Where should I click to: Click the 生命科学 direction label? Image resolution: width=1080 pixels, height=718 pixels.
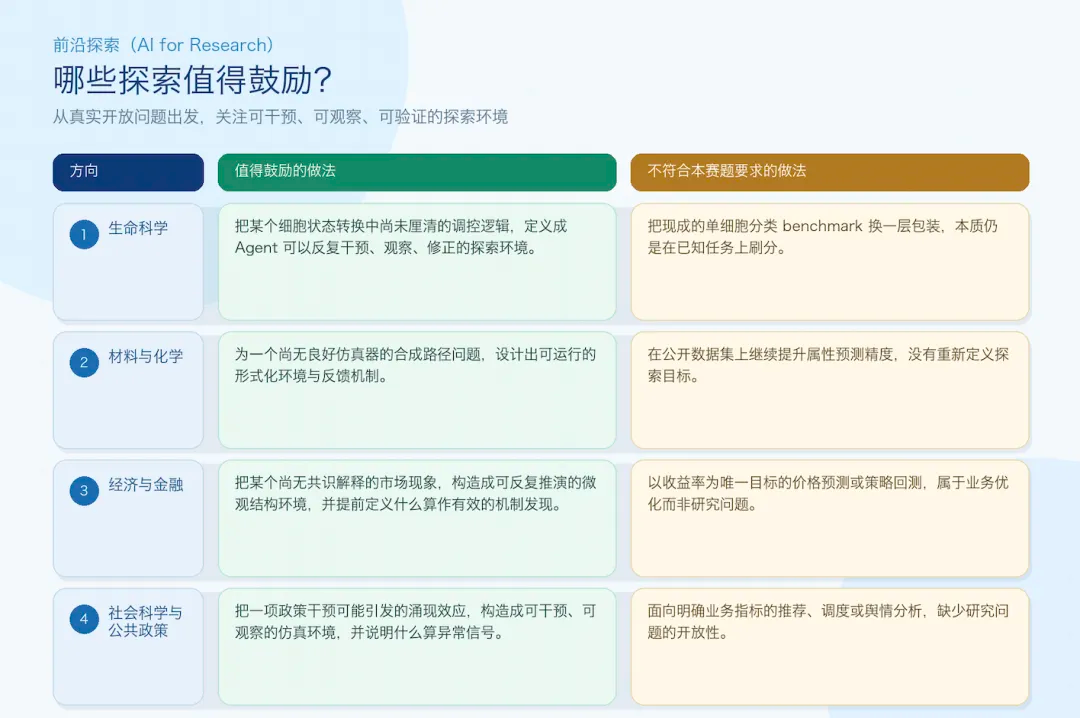(138, 228)
